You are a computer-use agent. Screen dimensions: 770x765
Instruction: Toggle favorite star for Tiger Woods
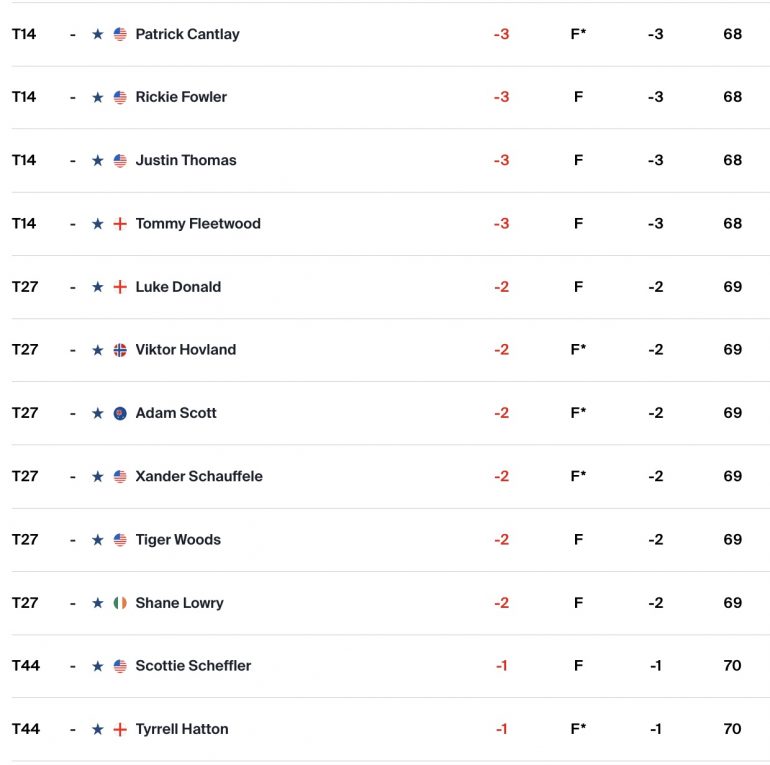[x=98, y=540]
